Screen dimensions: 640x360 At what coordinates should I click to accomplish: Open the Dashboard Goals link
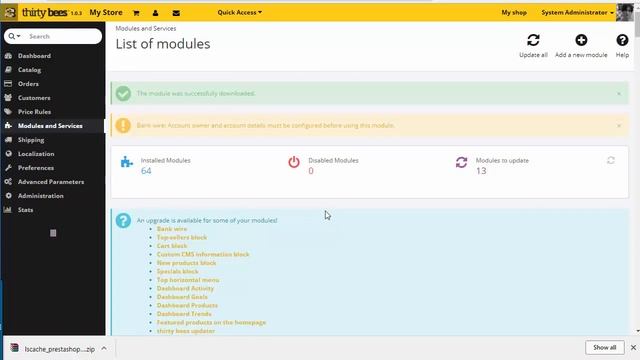pos(182,297)
